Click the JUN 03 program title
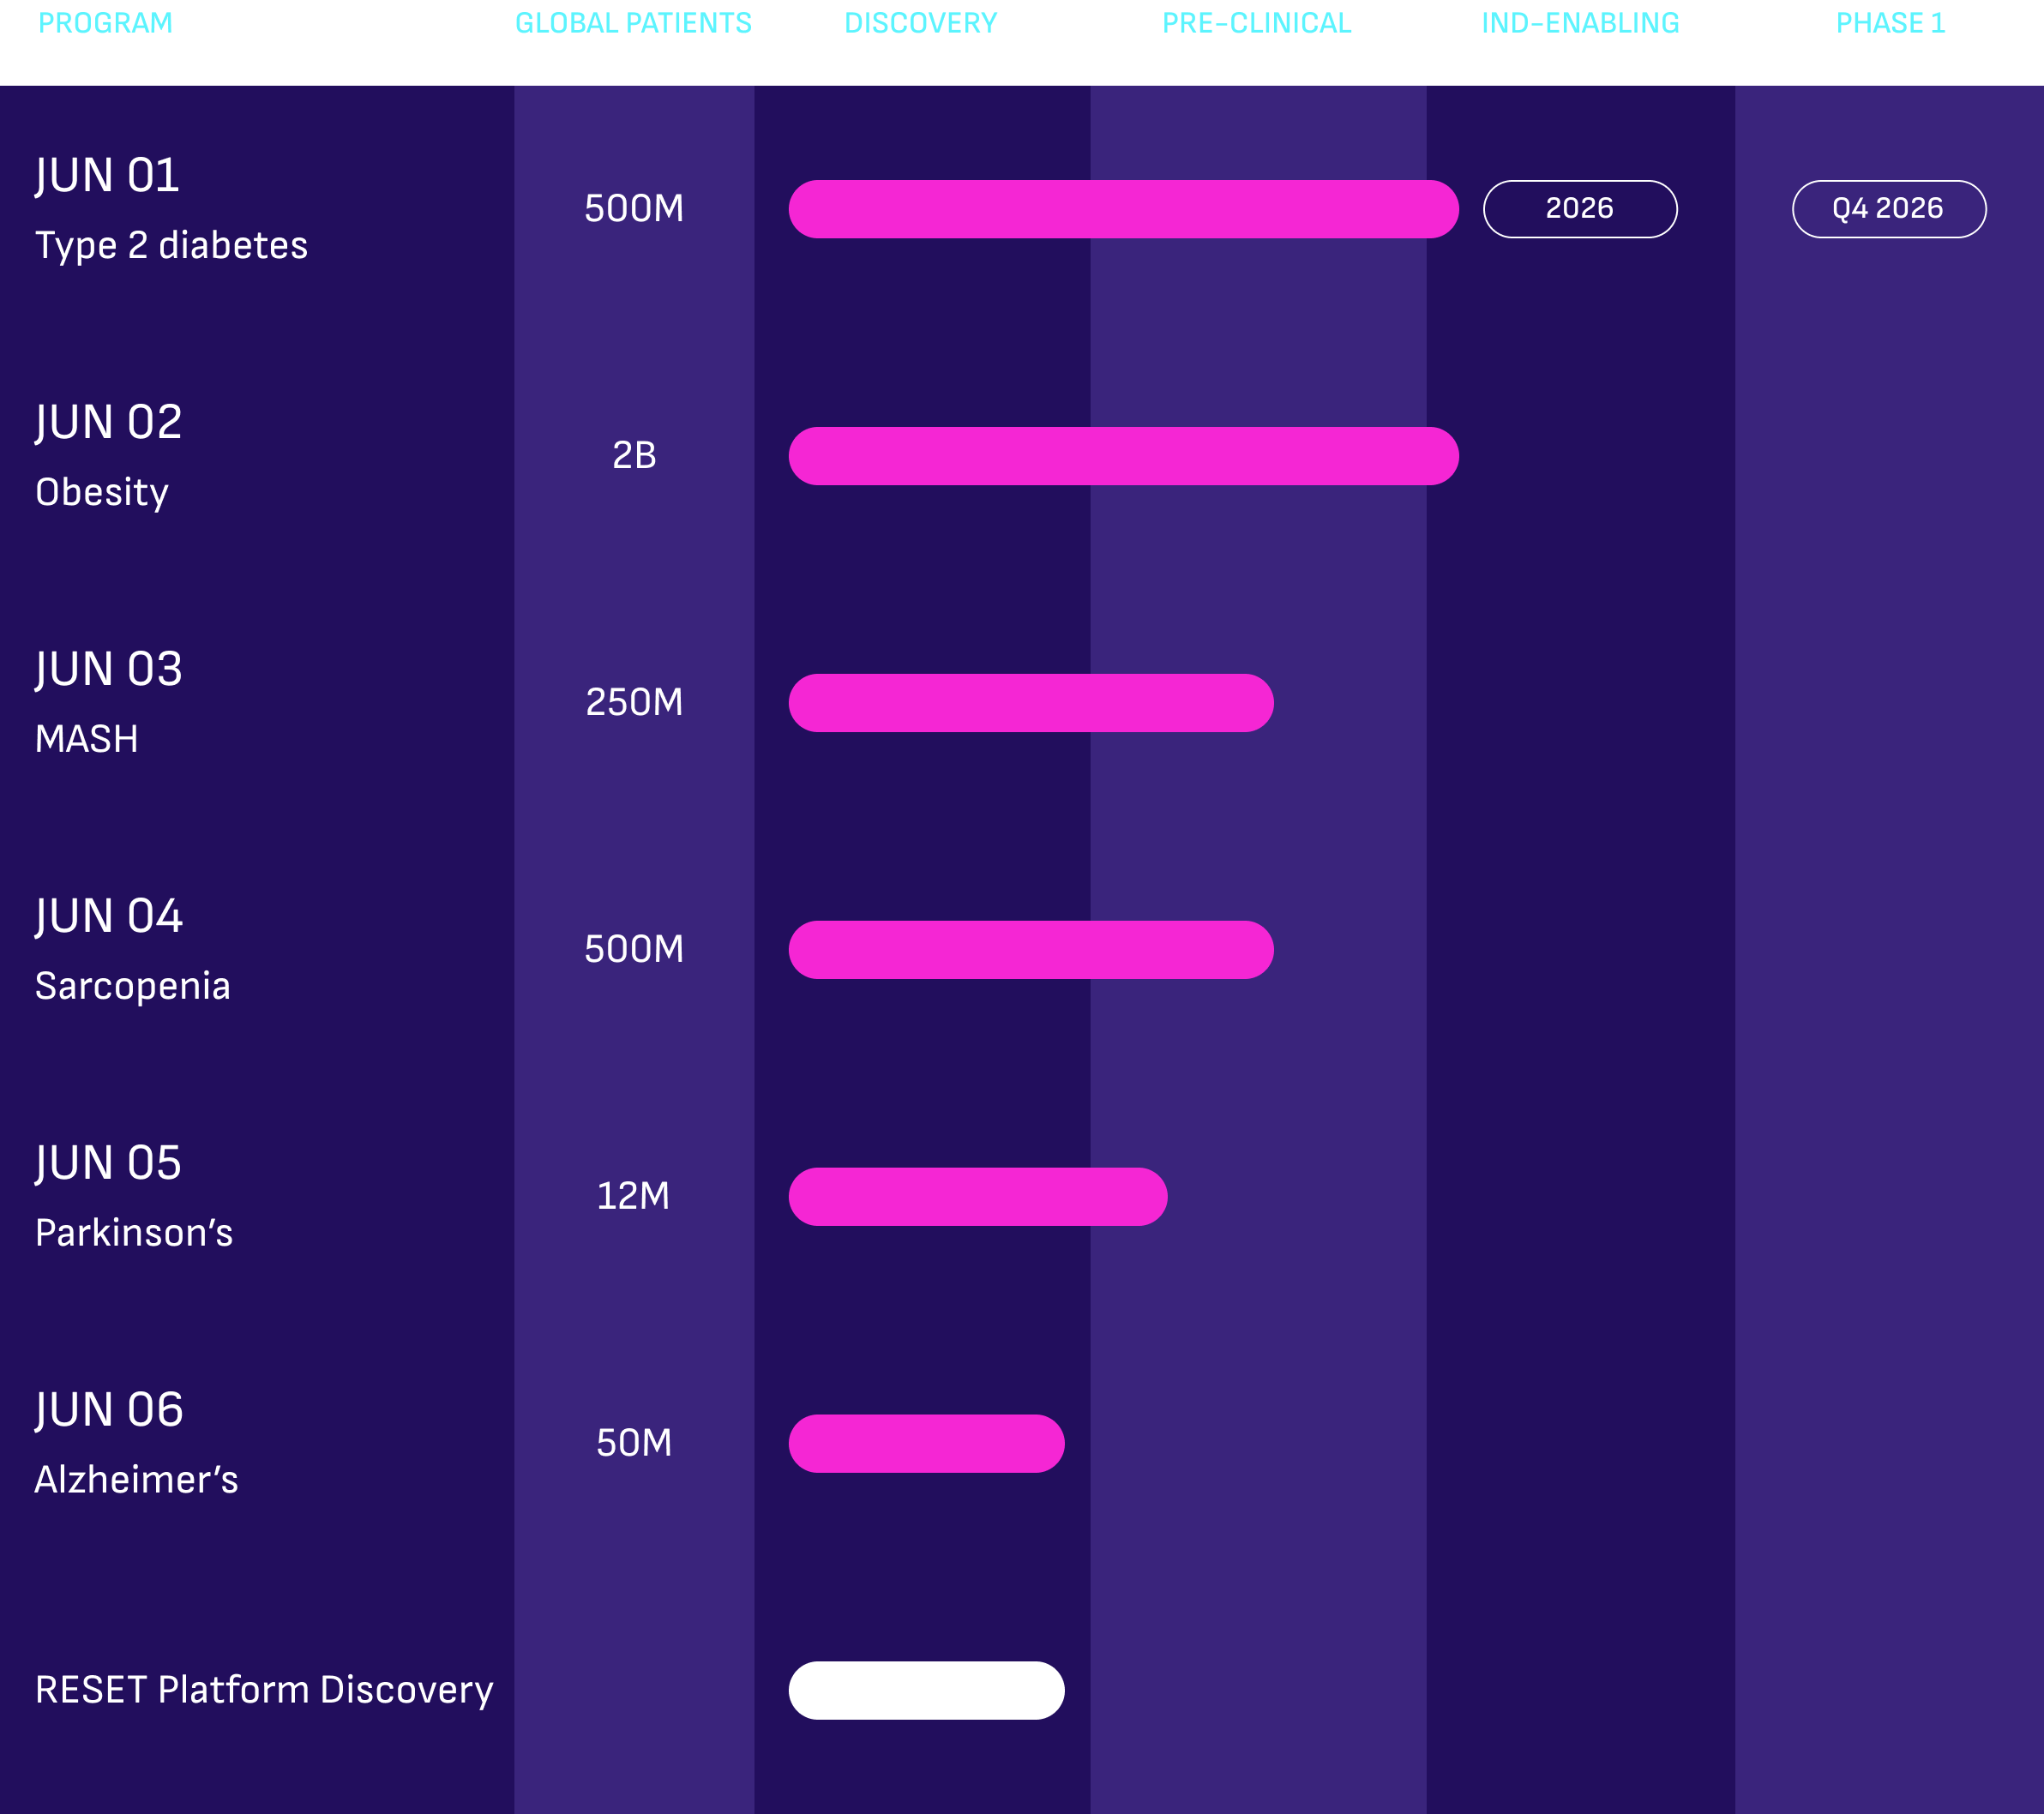The height and width of the screenshot is (1814, 2044). [109, 670]
